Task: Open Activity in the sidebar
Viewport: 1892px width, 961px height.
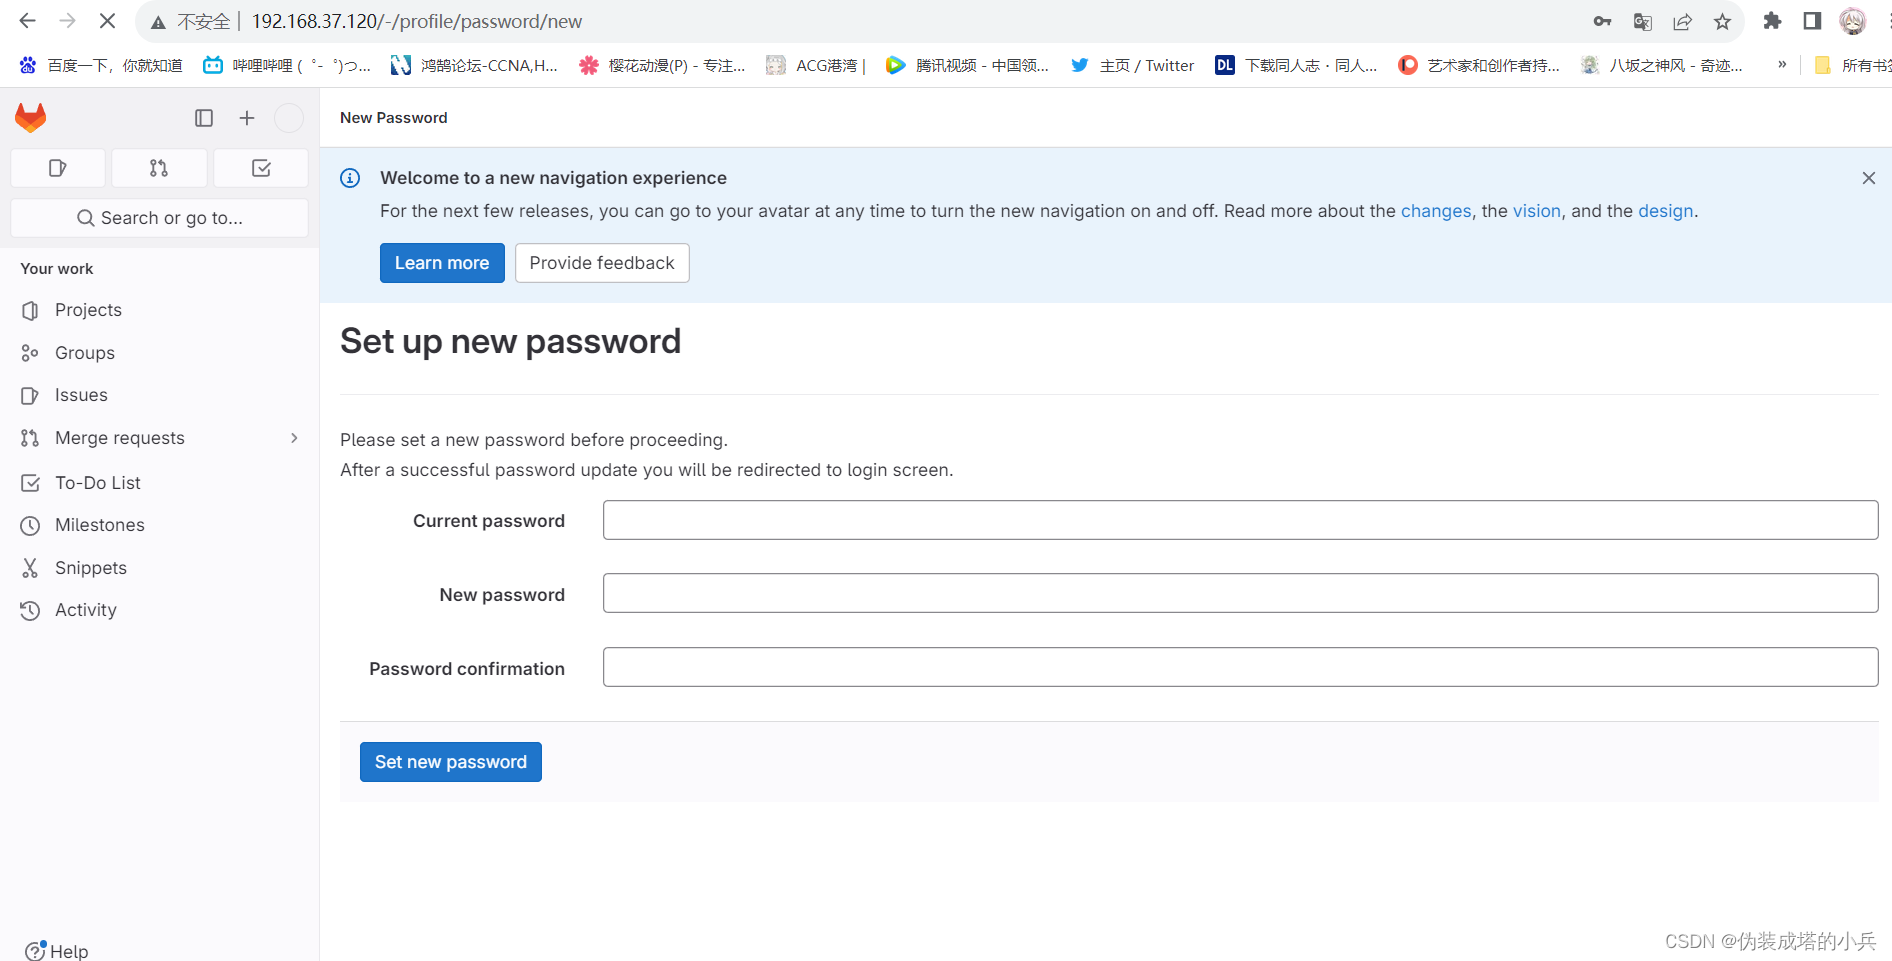Action: [x=160, y=610]
